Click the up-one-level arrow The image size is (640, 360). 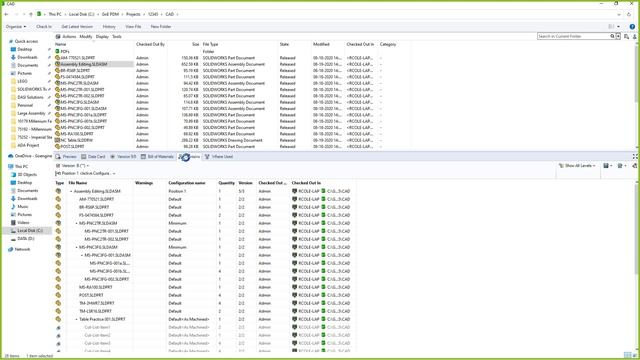point(31,14)
